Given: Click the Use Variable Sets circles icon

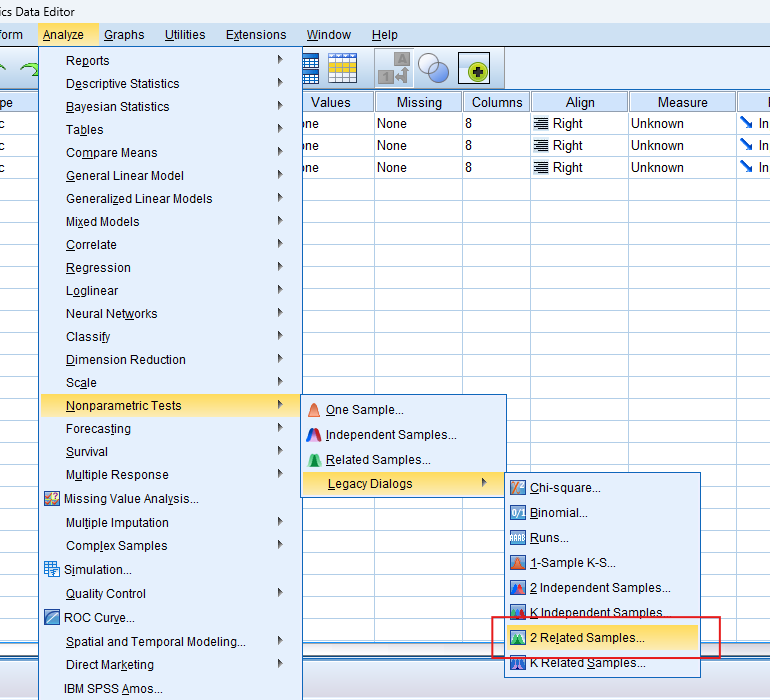Looking at the screenshot, I should (x=433, y=68).
